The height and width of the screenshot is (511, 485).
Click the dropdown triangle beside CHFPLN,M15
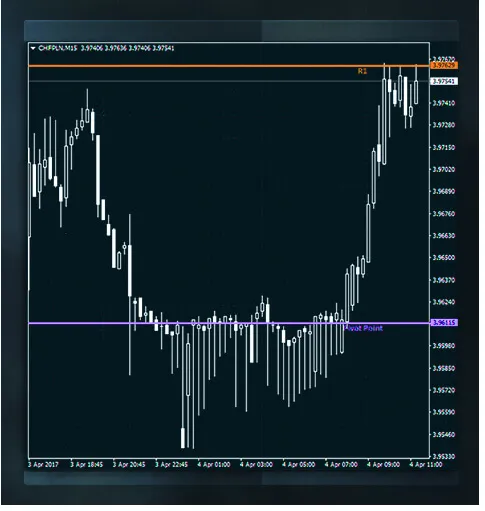click(x=33, y=49)
